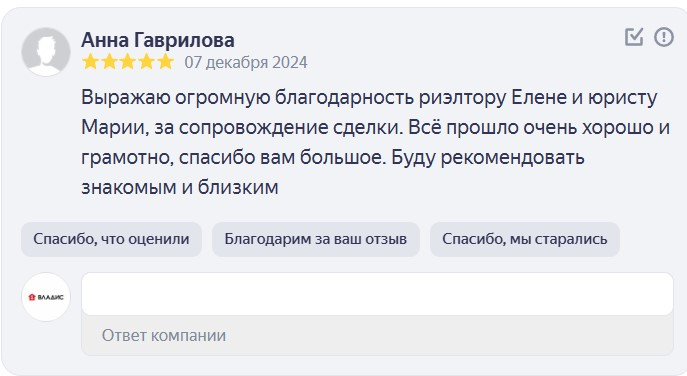
Task: Choose quick reply 'Спасибо, мы старались'
Action: (524, 239)
